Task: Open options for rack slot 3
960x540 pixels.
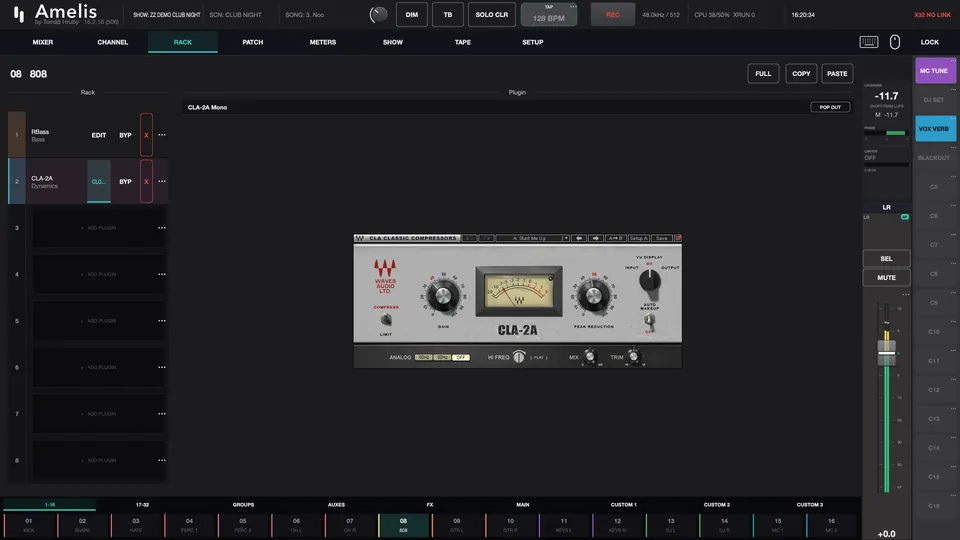Action: [x=162, y=228]
